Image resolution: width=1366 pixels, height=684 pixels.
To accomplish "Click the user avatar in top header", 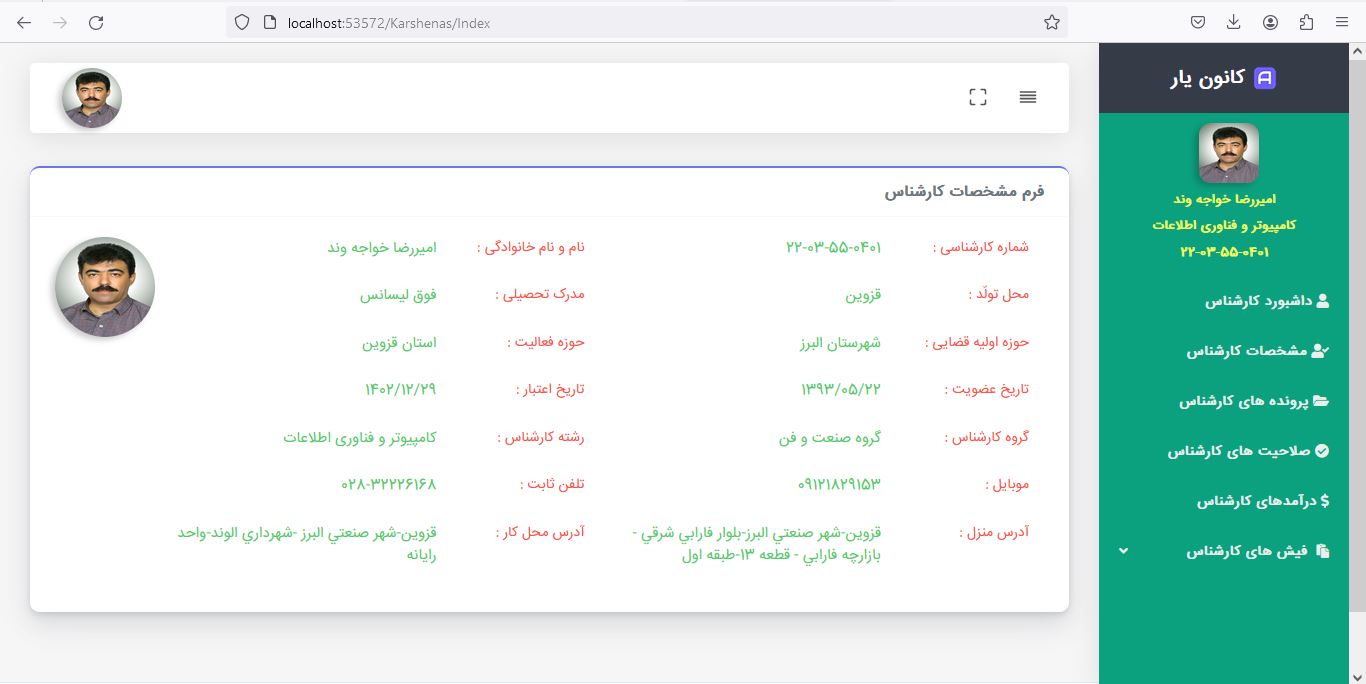I will point(92,98).
